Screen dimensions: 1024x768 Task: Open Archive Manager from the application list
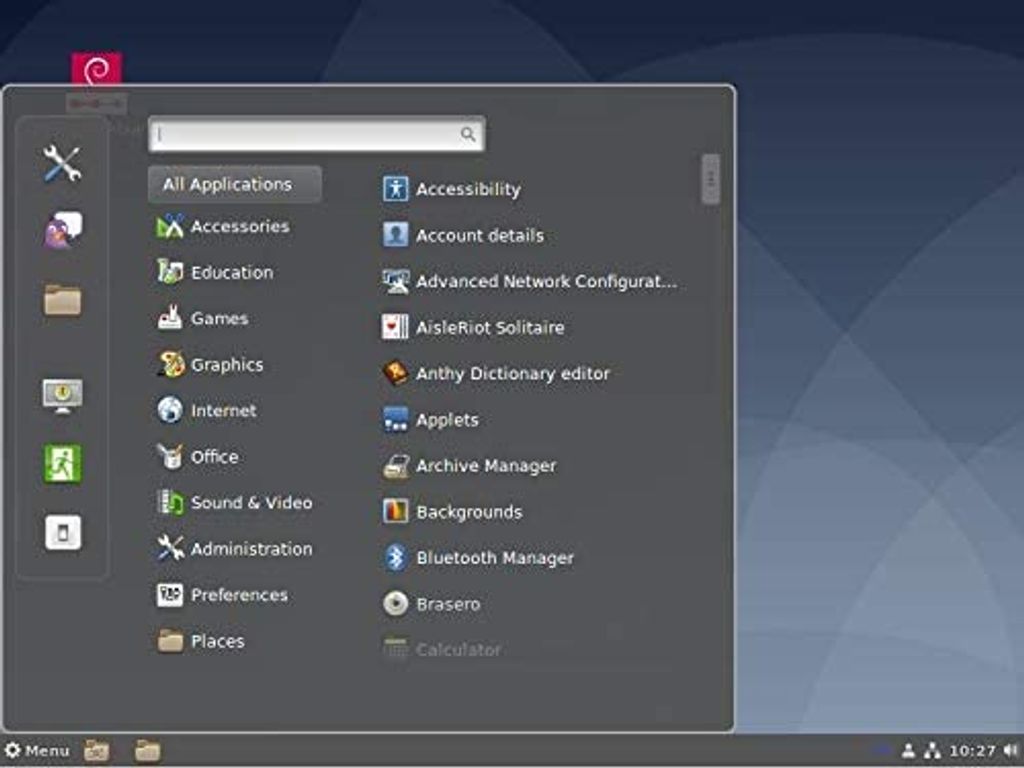485,466
